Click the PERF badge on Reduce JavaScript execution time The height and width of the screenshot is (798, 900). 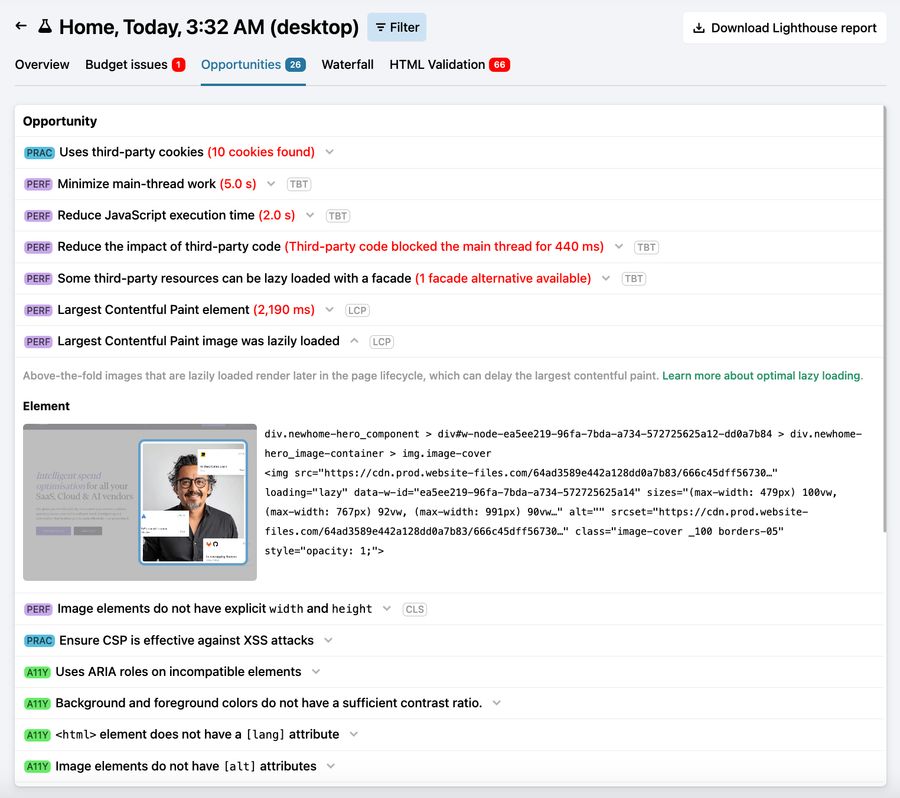tap(38, 216)
